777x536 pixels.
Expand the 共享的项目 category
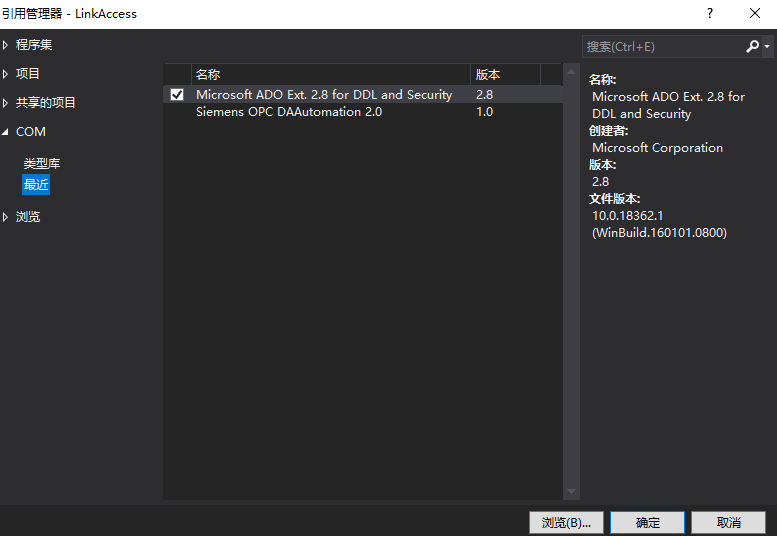coord(5,103)
